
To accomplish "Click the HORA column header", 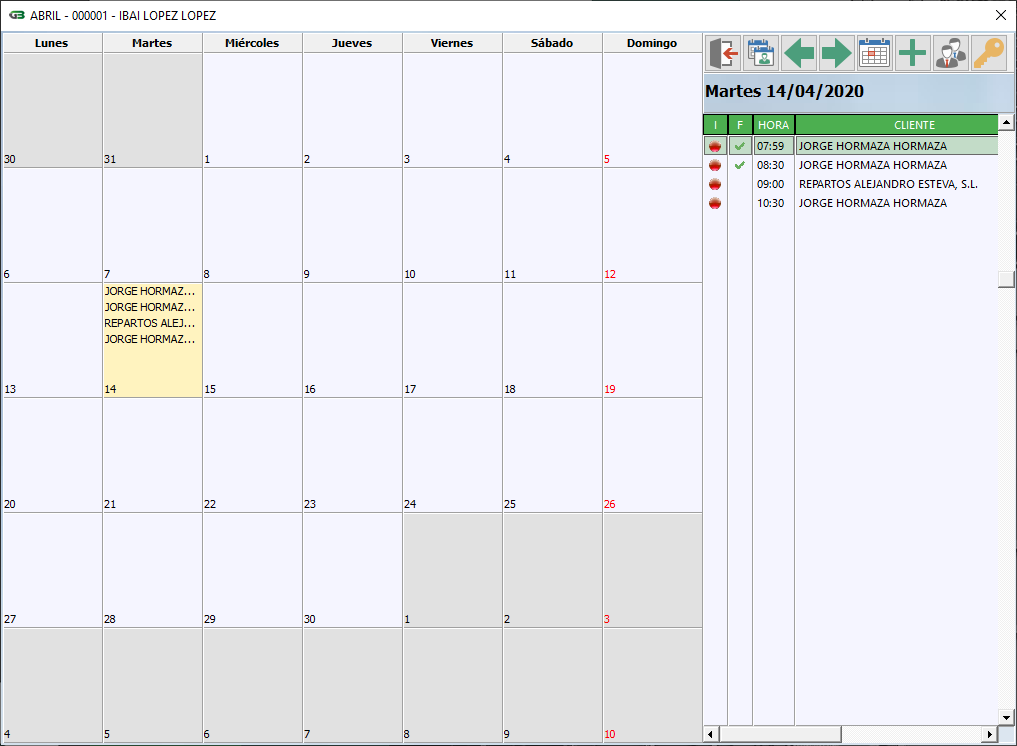I will pos(773,125).
